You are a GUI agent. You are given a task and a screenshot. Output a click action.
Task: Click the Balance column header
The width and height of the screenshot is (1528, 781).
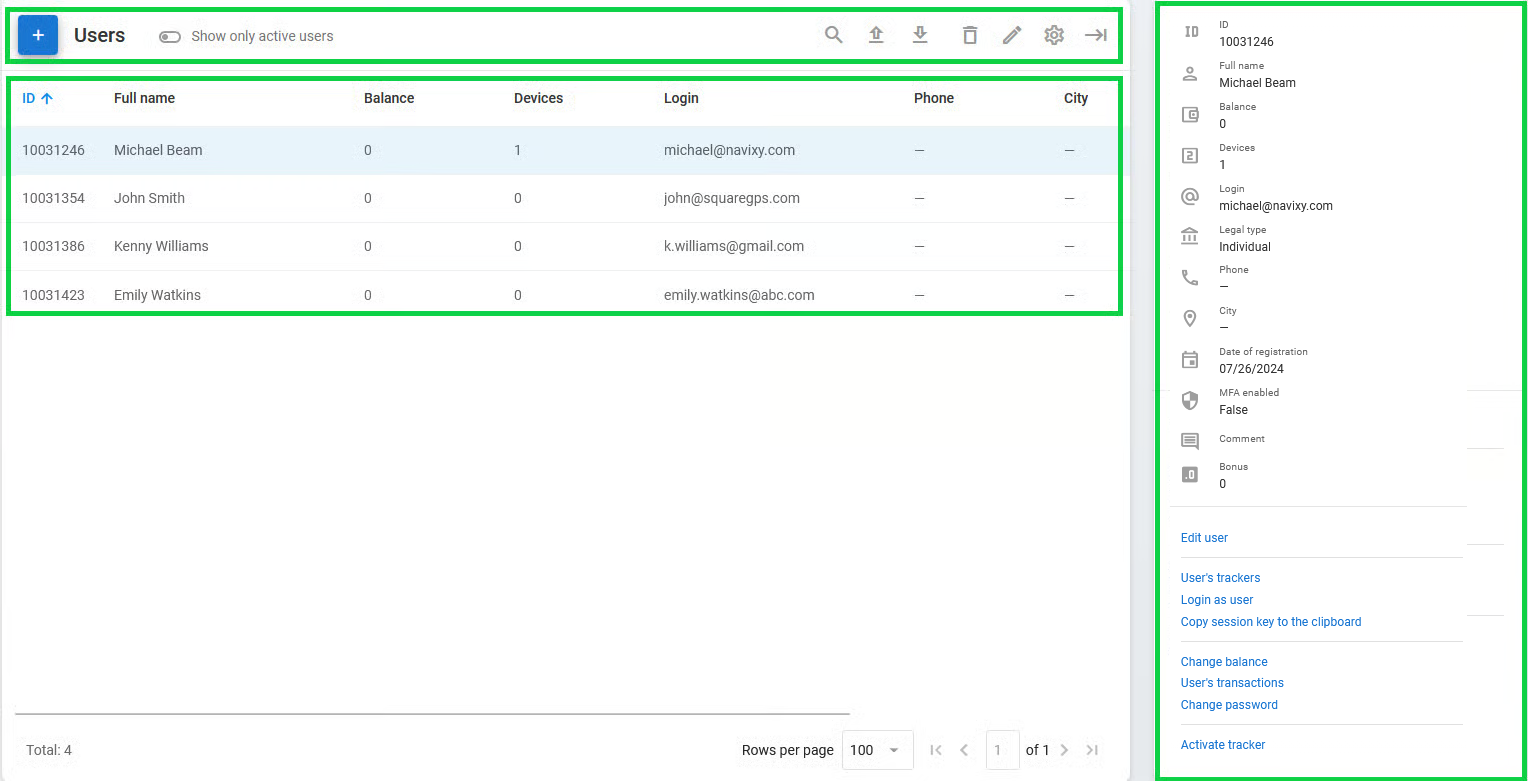[x=388, y=98]
